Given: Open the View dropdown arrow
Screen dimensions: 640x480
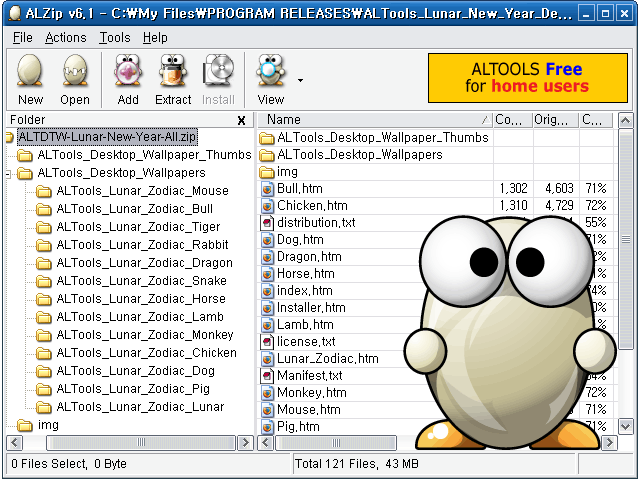Looking at the screenshot, I should click(300, 80).
